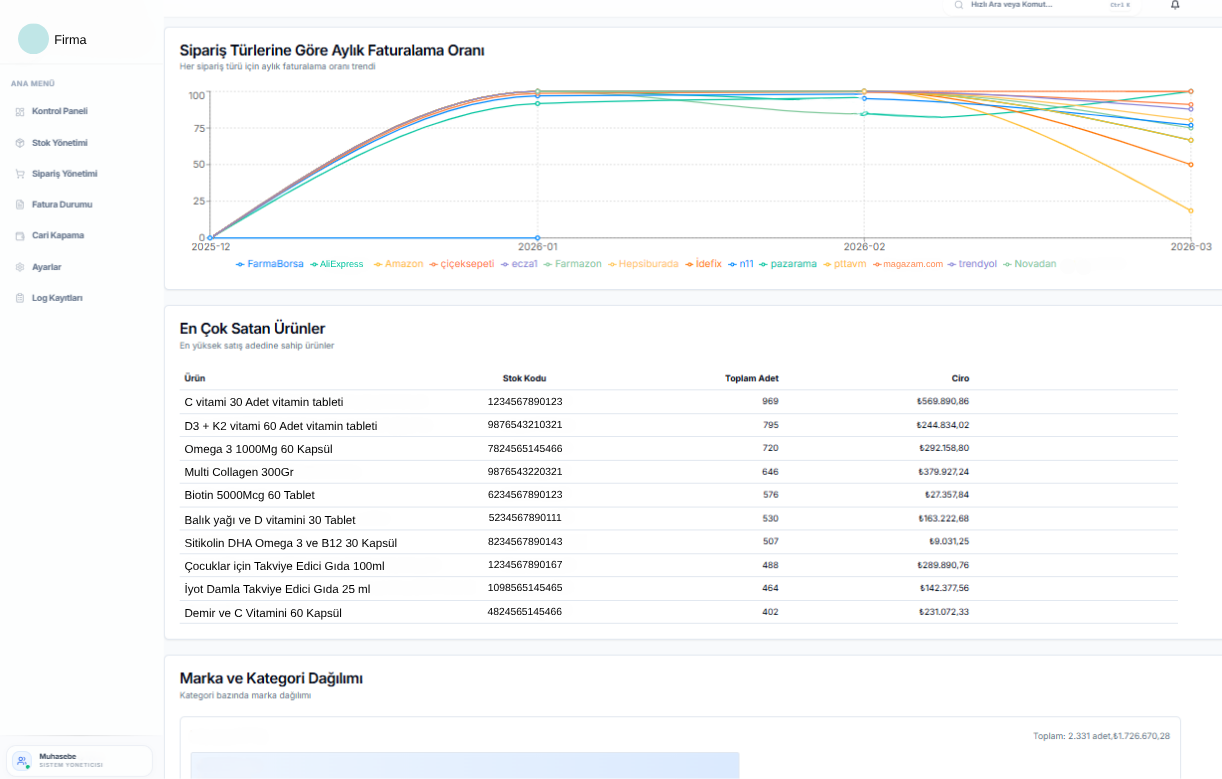Select İyot Damla Takviye Edici Gıda row

pyautogui.click(x=679, y=589)
